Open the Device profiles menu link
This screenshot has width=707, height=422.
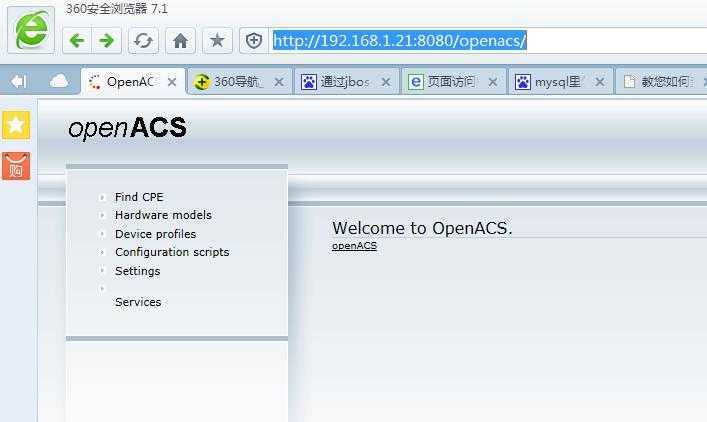coord(156,234)
